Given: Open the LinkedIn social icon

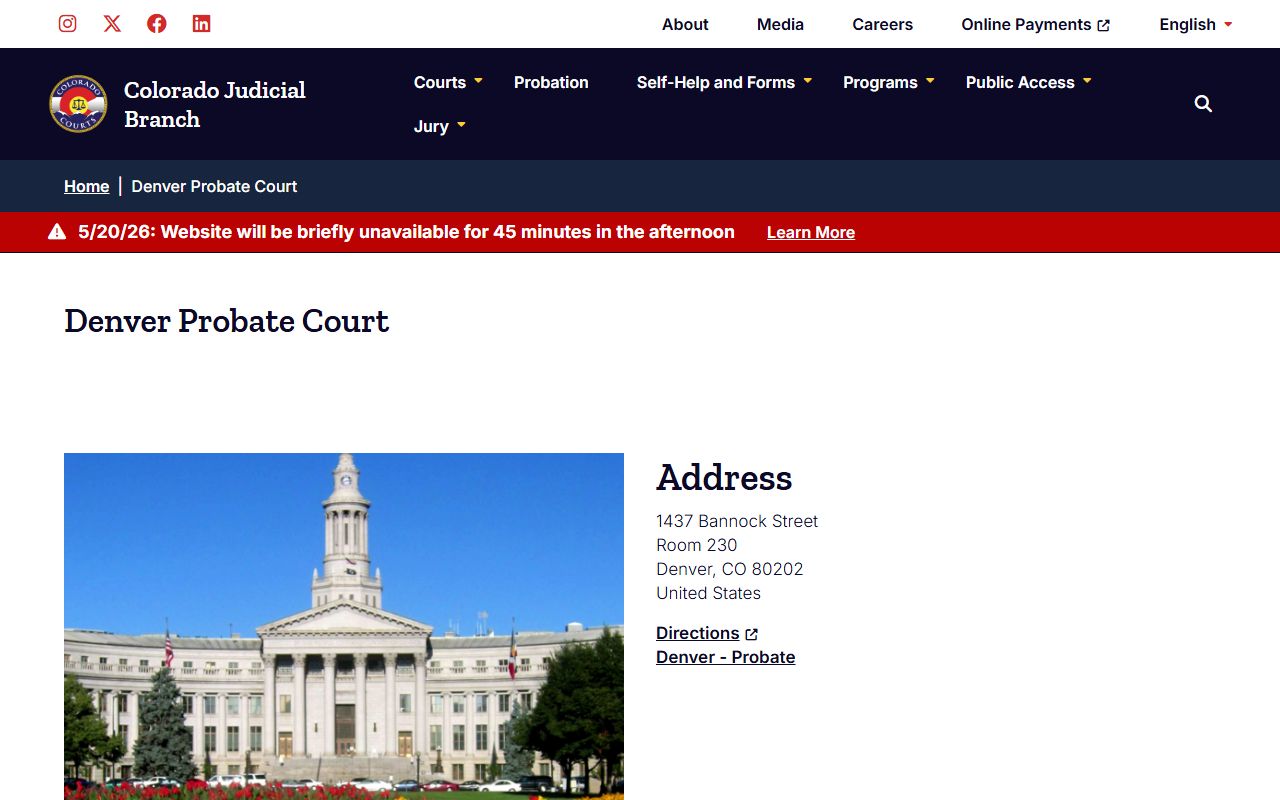Looking at the screenshot, I should tap(201, 24).
